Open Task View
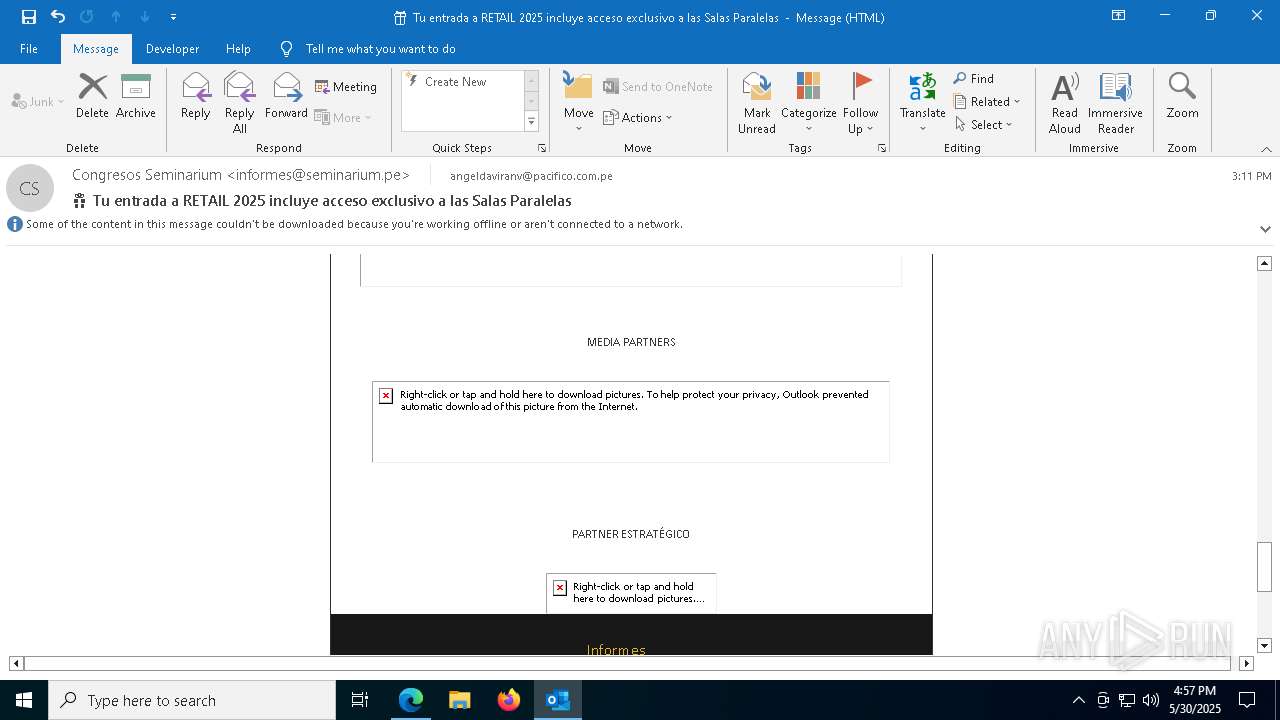The width and height of the screenshot is (1280, 720). click(x=360, y=700)
